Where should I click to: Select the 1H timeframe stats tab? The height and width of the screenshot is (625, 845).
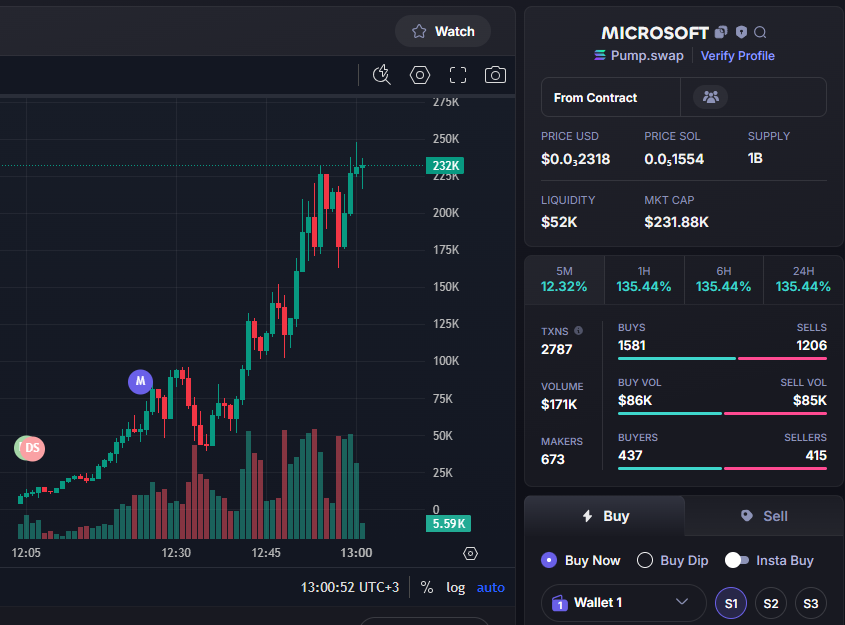coord(644,280)
